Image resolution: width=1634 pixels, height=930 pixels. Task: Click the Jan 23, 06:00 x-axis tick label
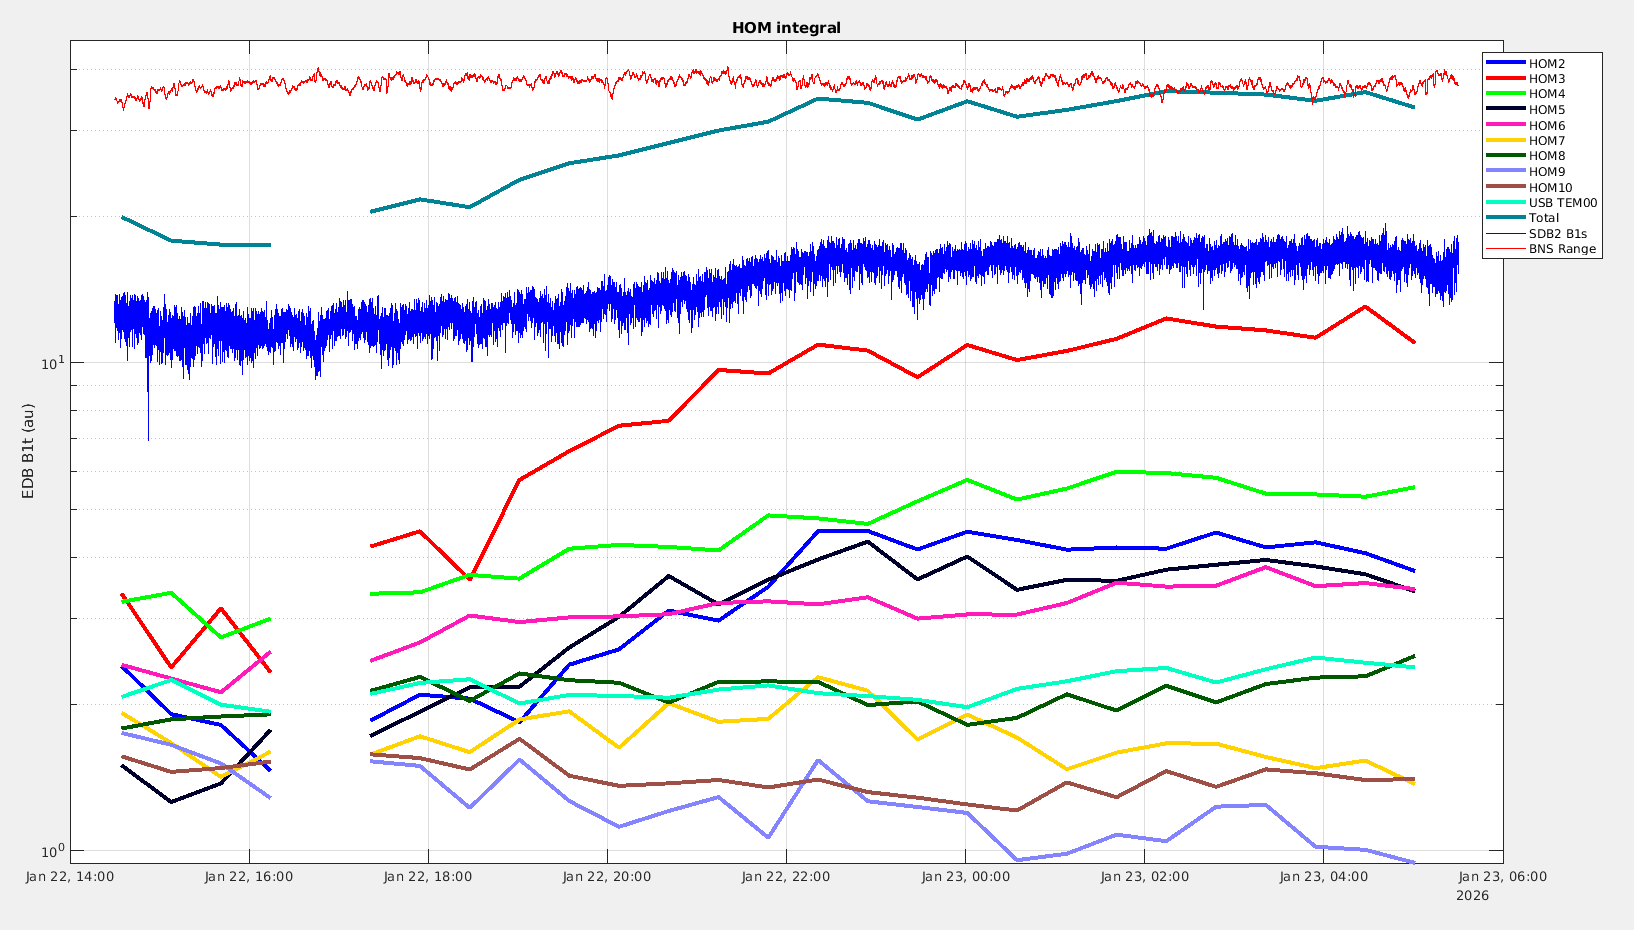click(x=1502, y=877)
